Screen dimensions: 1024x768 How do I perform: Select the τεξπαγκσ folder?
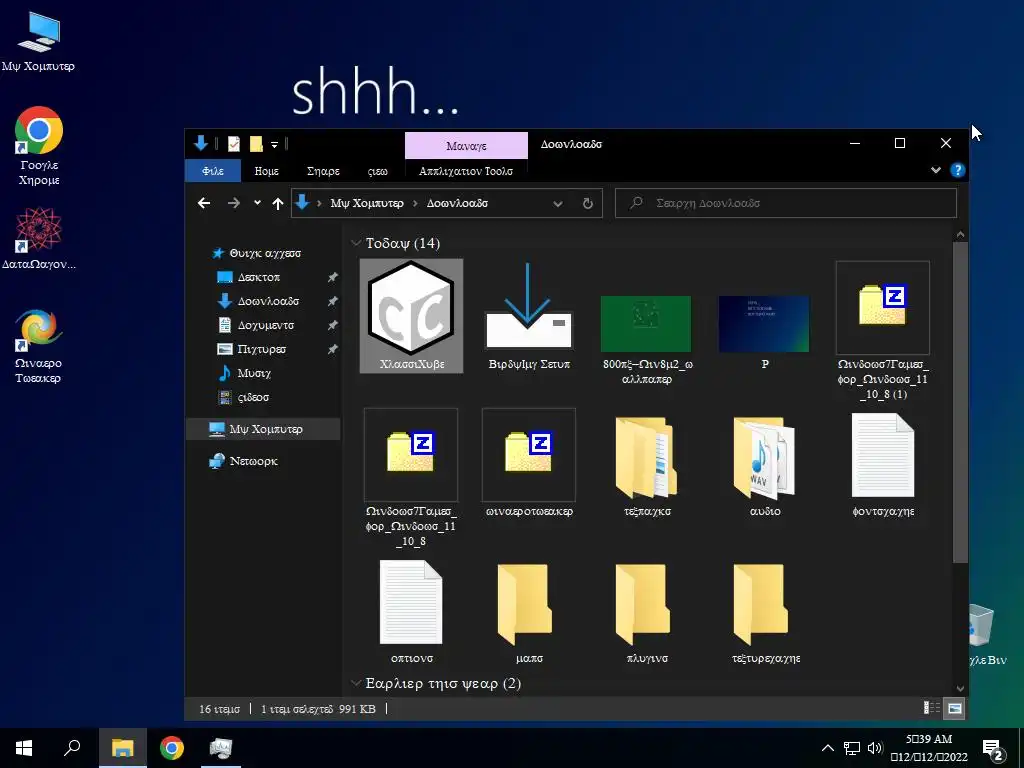[647, 465]
